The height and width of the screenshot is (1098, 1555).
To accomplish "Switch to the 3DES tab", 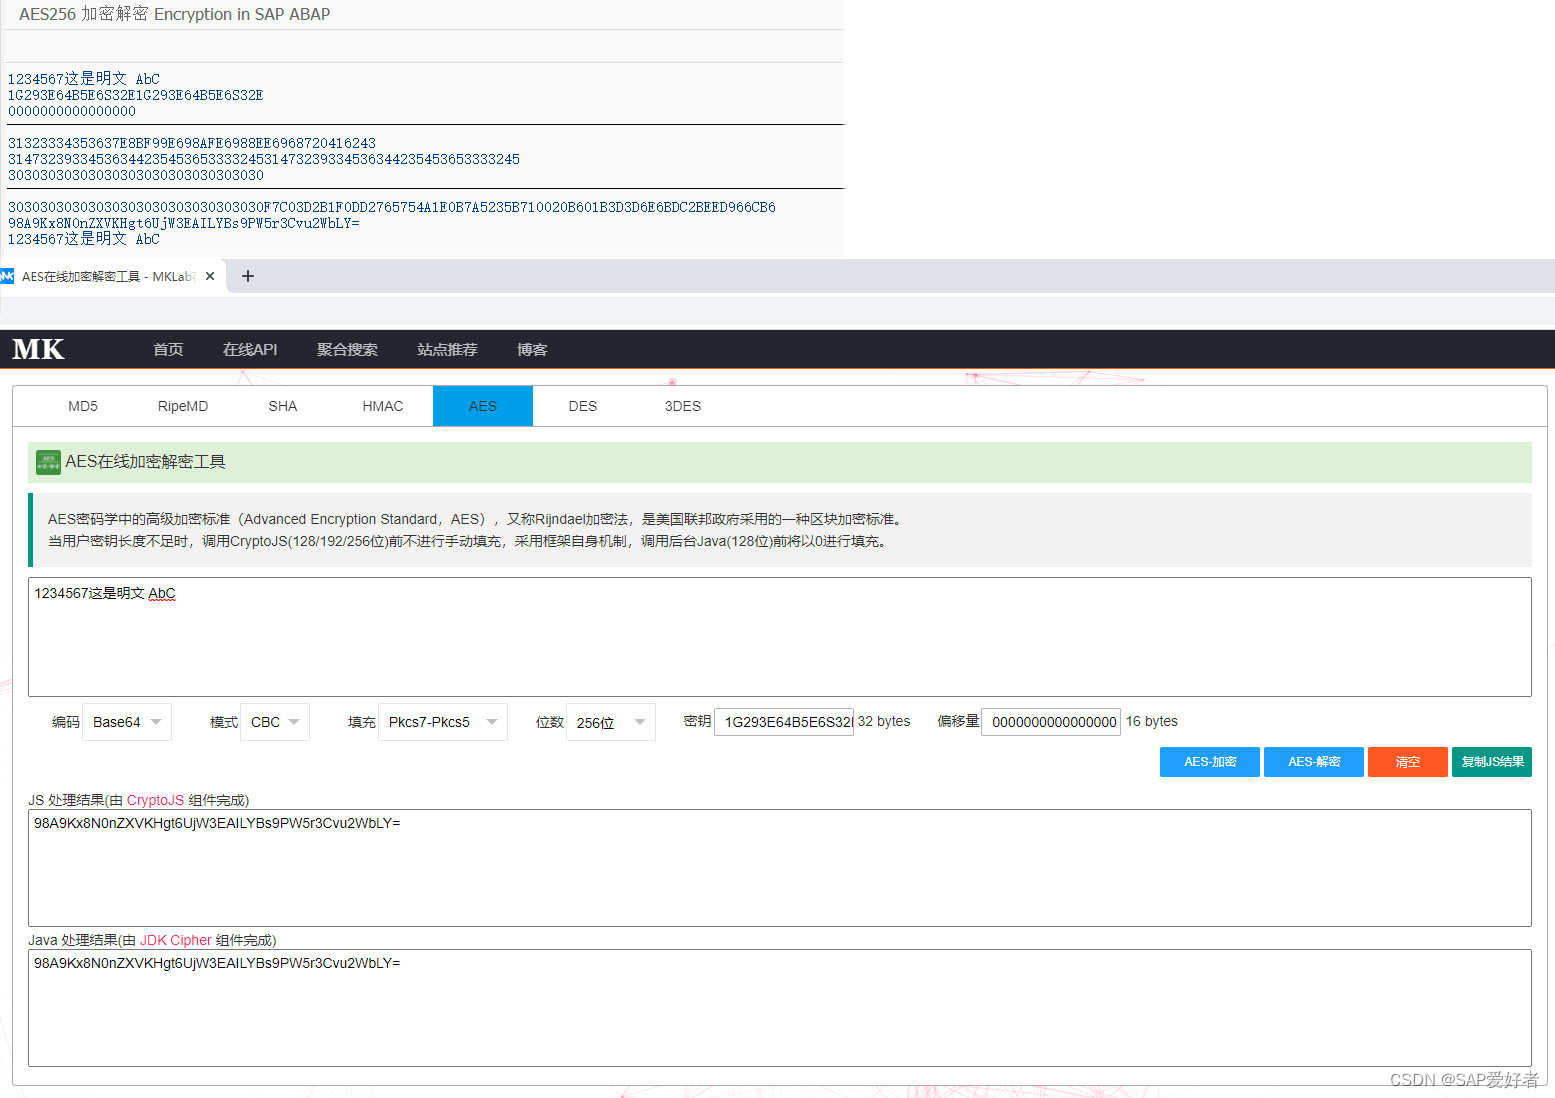I will (x=682, y=405).
